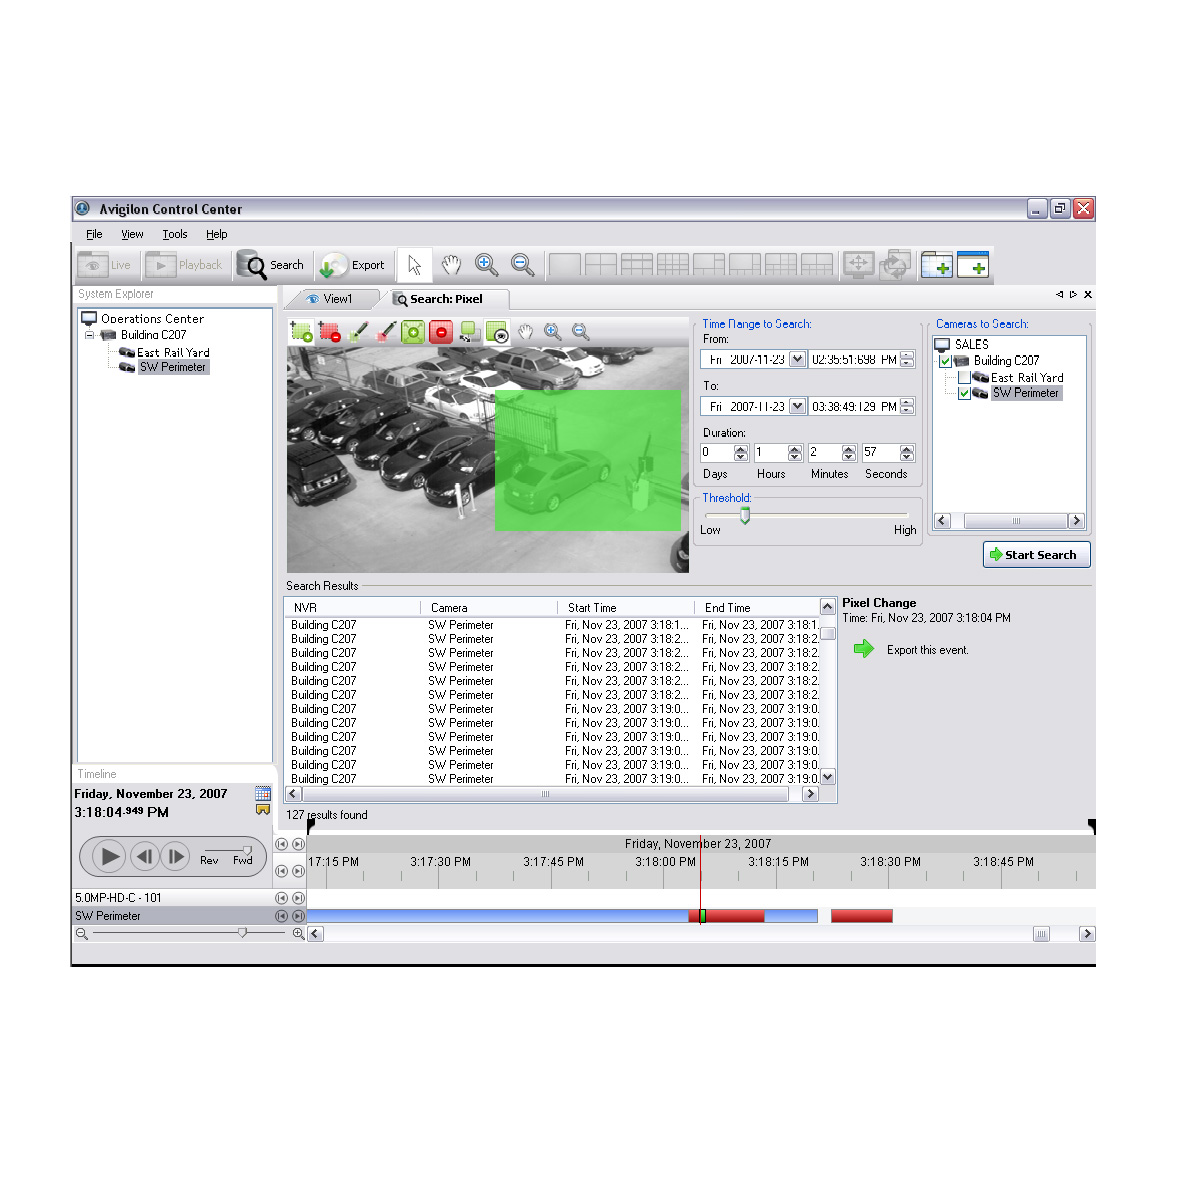
Task: Click hand pan icon above camera image
Action: click(525, 332)
